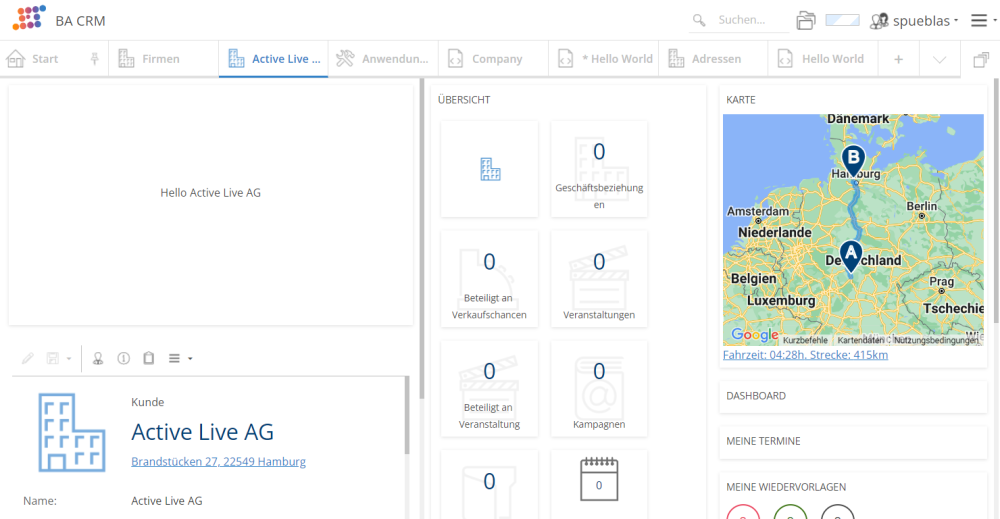Switch to the Firmen tab
This screenshot has height=519, width=1000.
(150, 59)
